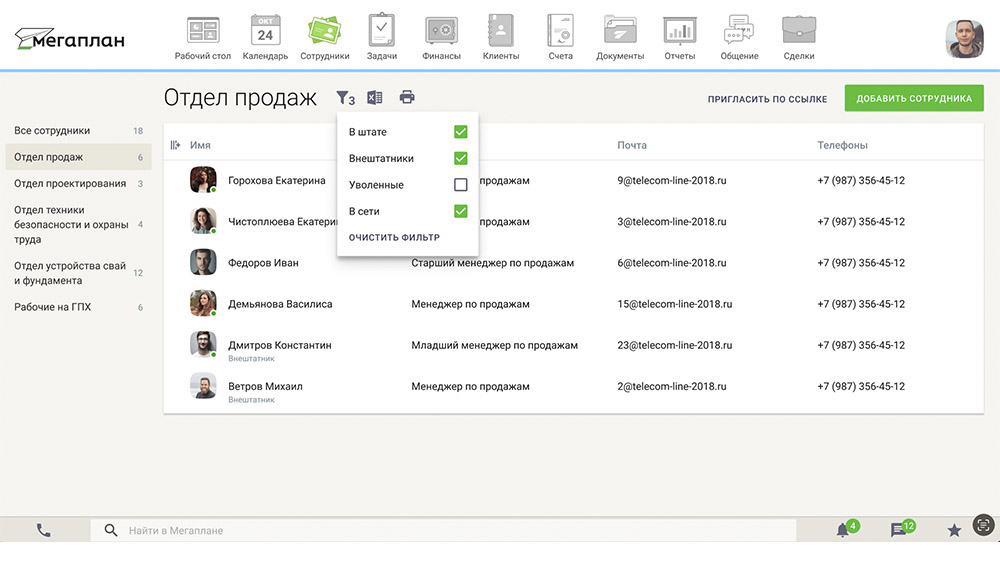The height and width of the screenshot is (578, 1000).
Task: Uncheck the 'В штате' checkbox
Action: click(461, 132)
